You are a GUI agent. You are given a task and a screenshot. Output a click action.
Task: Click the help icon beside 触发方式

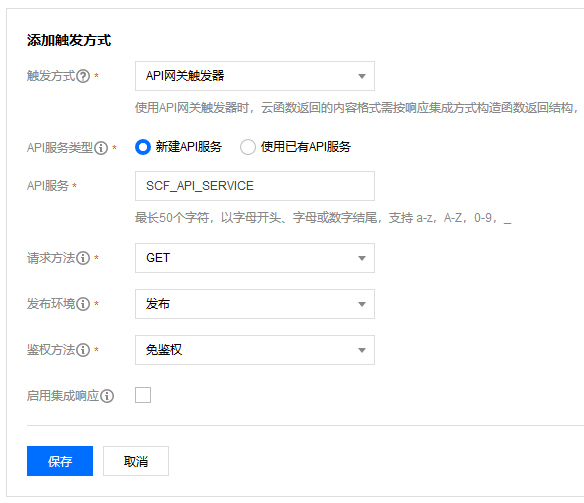point(83,76)
